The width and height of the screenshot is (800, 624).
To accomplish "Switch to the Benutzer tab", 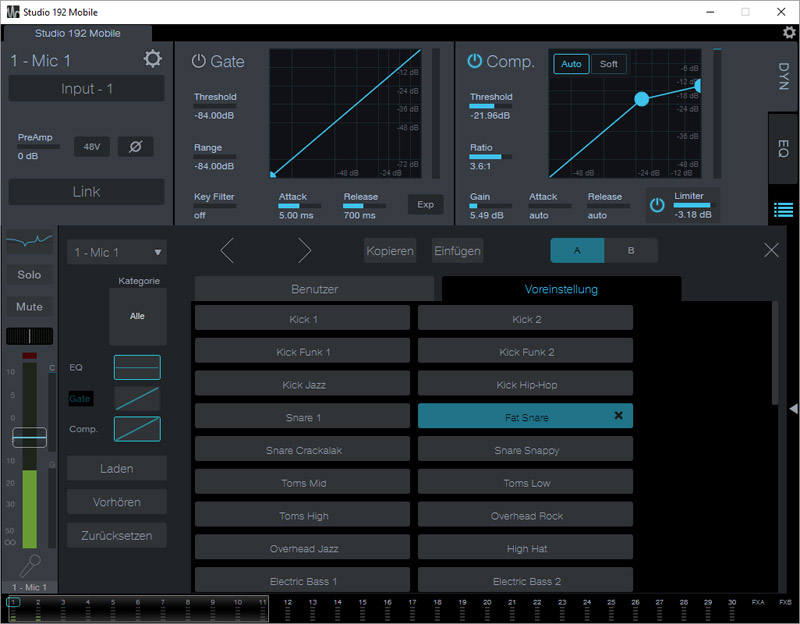I will tap(314, 289).
